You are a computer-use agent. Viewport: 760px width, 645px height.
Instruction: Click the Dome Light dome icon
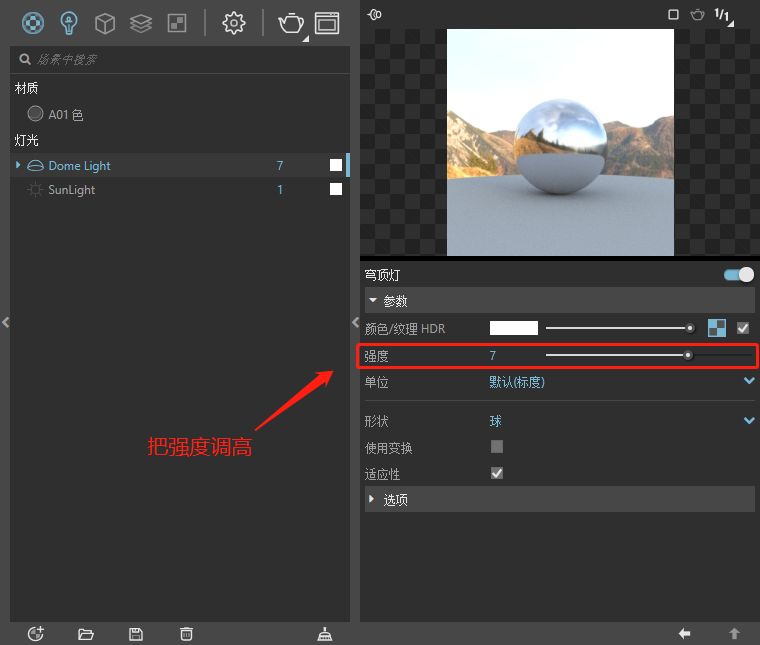click(35, 166)
